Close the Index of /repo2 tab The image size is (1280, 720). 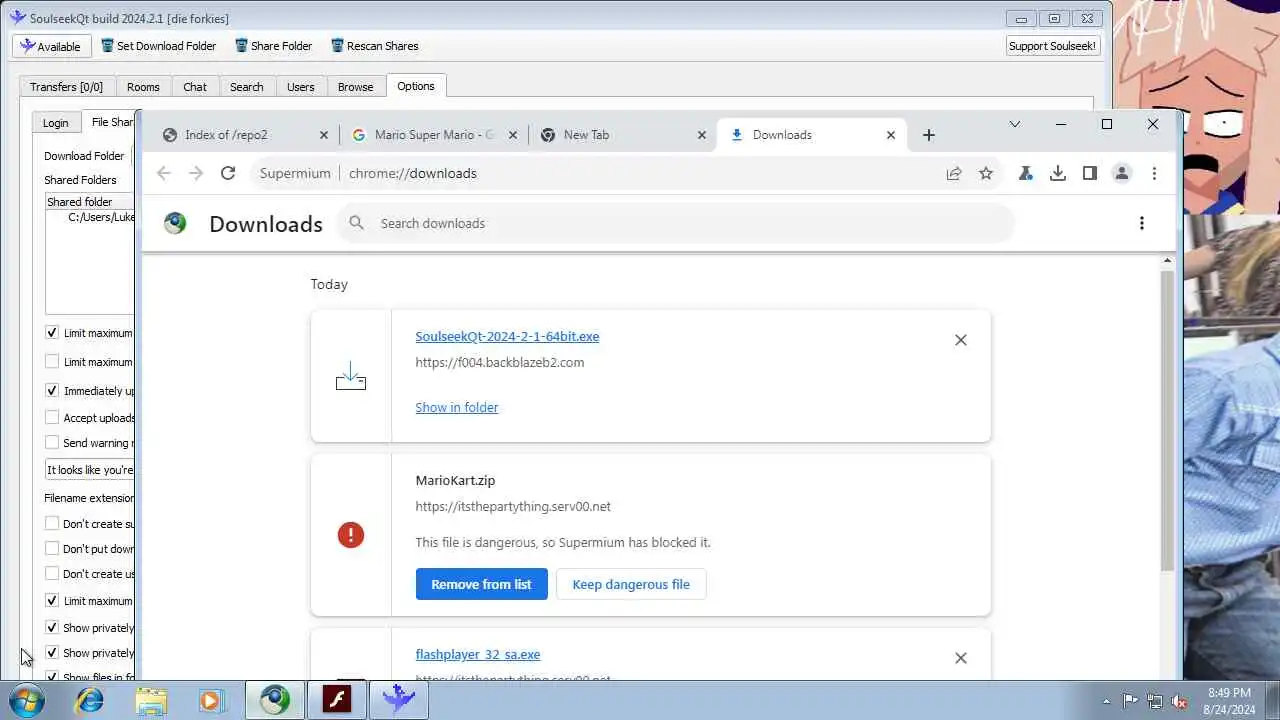pos(323,135)
